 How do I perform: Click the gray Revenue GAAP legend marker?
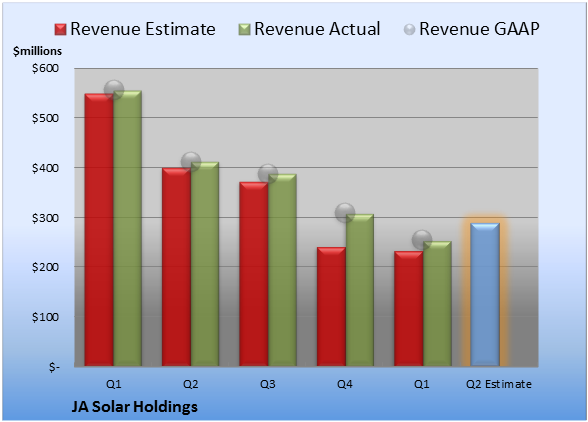(x=409, y=29)
